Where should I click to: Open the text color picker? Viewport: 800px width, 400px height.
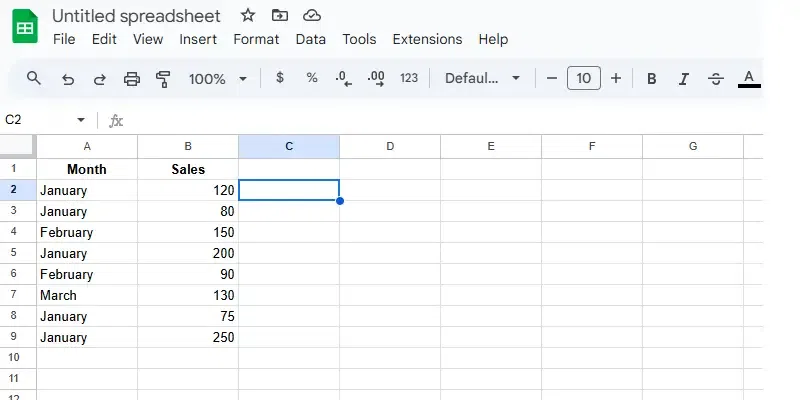[x=748, y=78]
